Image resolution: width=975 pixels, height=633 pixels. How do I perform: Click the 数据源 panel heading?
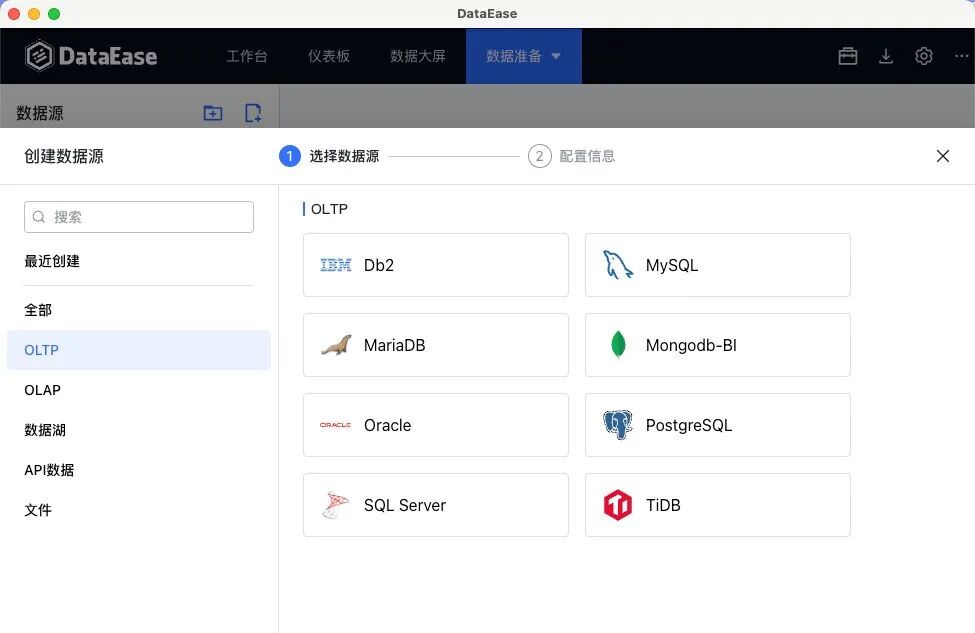coord(40,113)
